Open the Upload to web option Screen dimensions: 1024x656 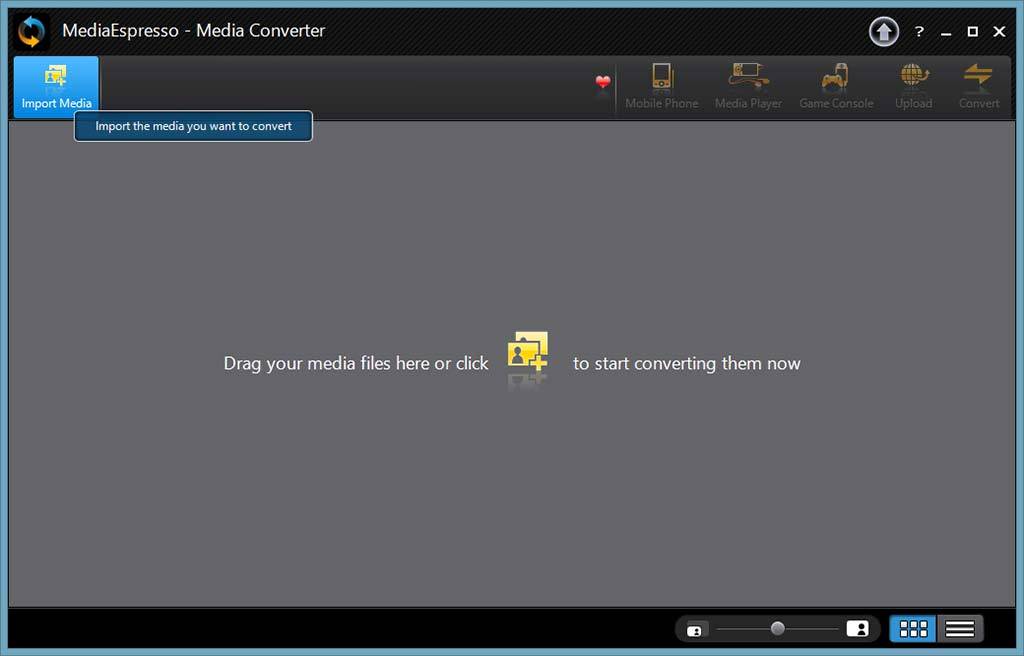[914, 86]
